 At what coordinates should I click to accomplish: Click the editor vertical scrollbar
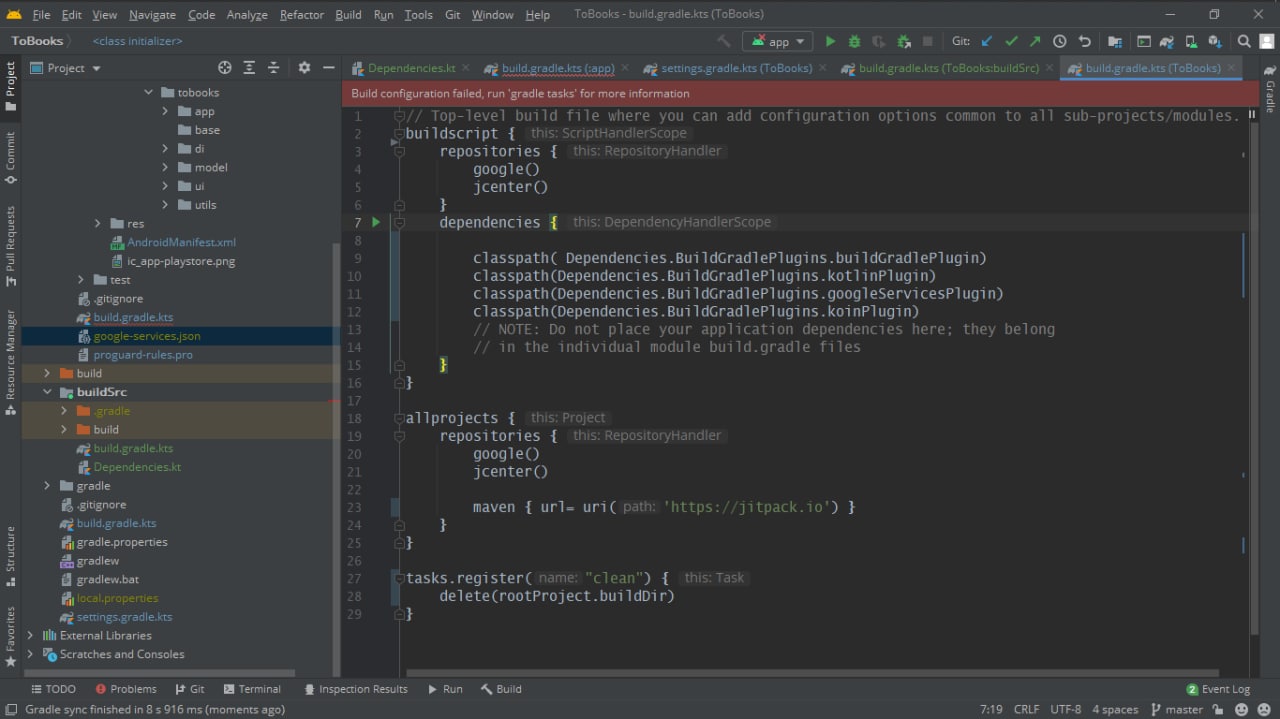[x=1255, y=380]
